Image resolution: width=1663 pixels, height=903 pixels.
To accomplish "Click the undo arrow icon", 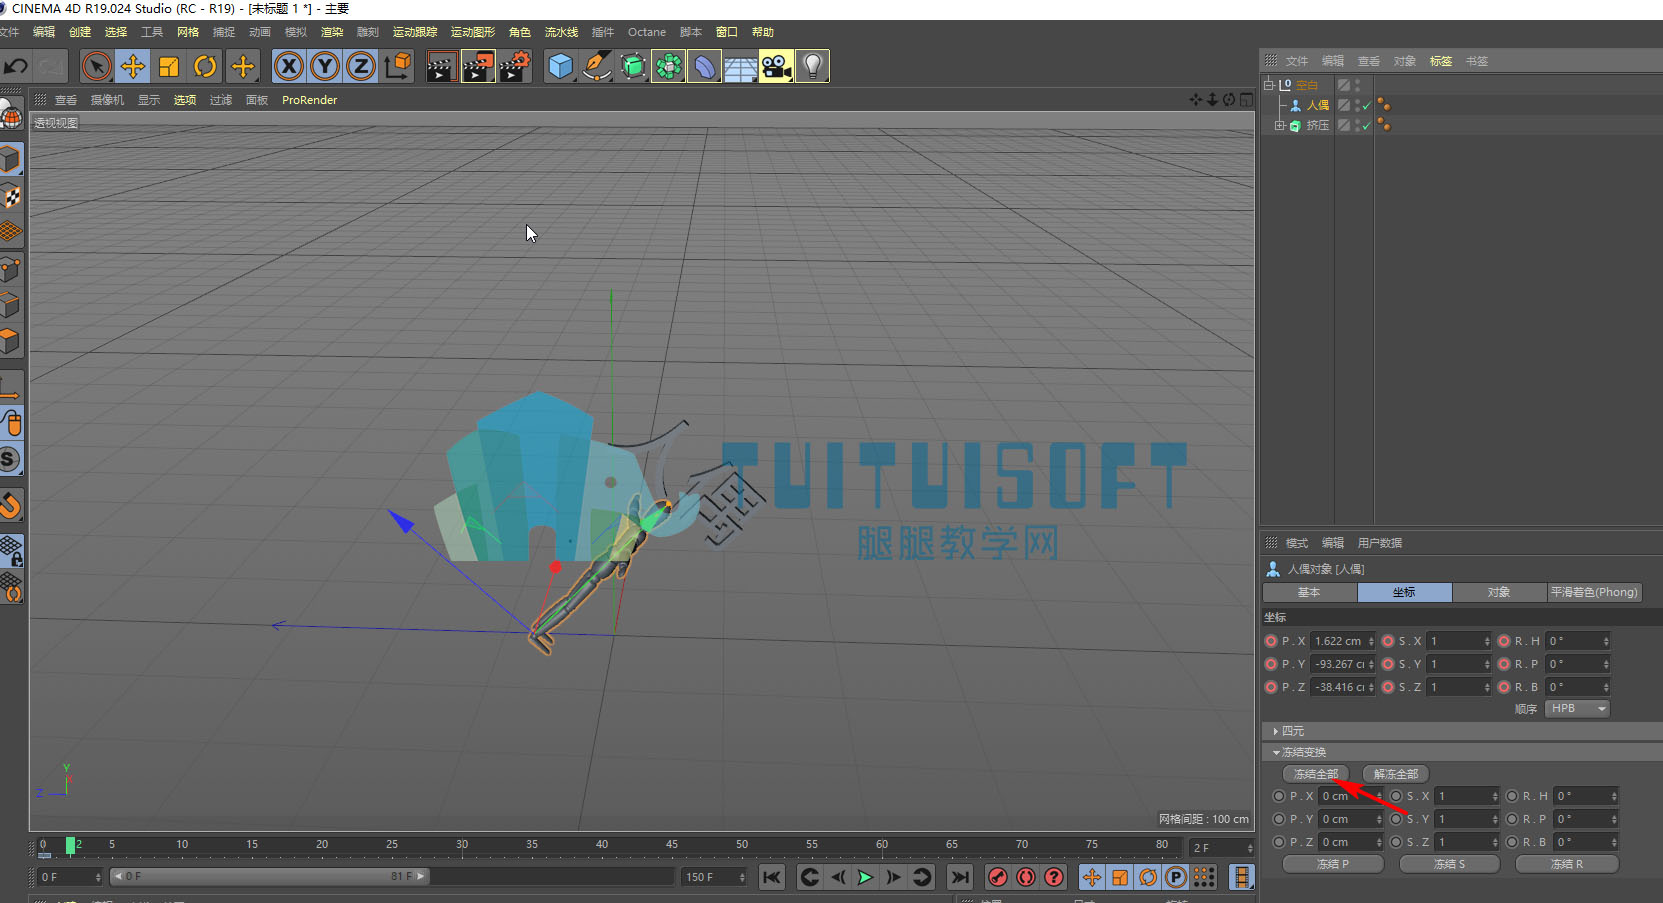I will pos(15,67).
